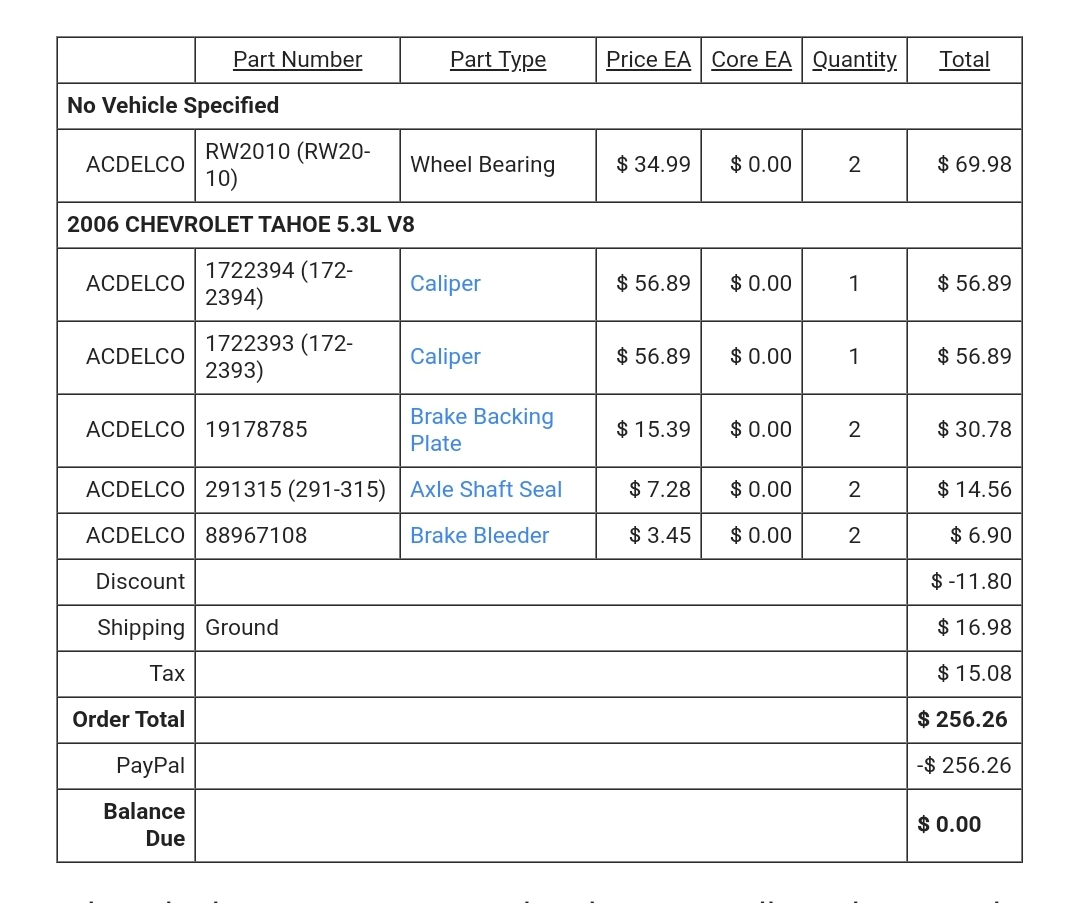Click the Quantity column header
The width and height of the screenshot is (1080, 903).
pos(855,60)
